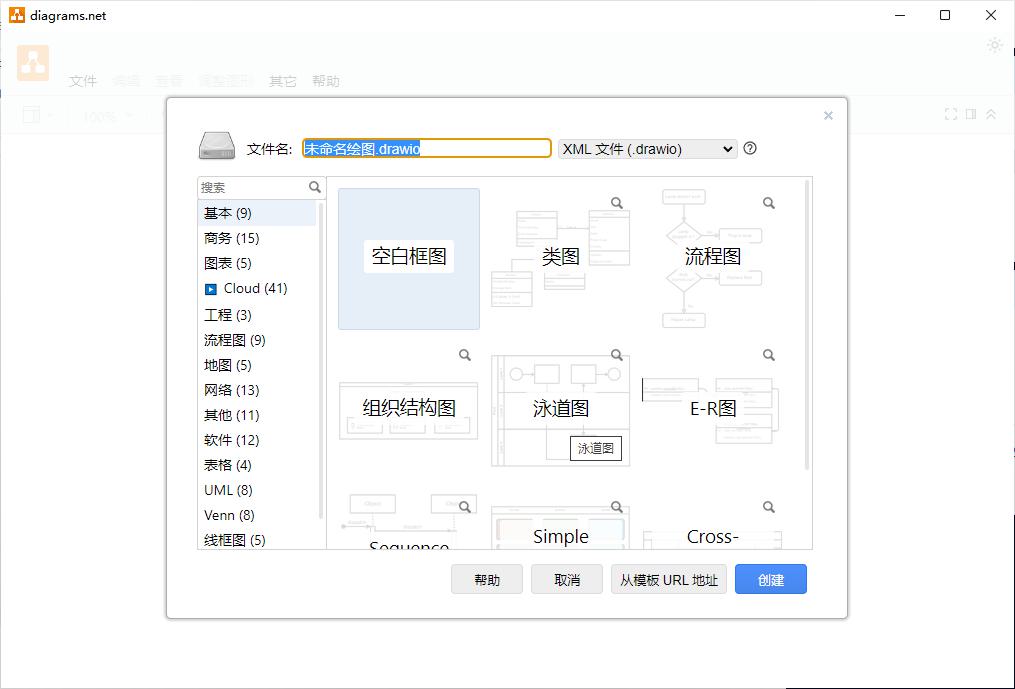The image size is (1015, 689).
Task: Open the 调整图形 menu
Action: [225, 81]
